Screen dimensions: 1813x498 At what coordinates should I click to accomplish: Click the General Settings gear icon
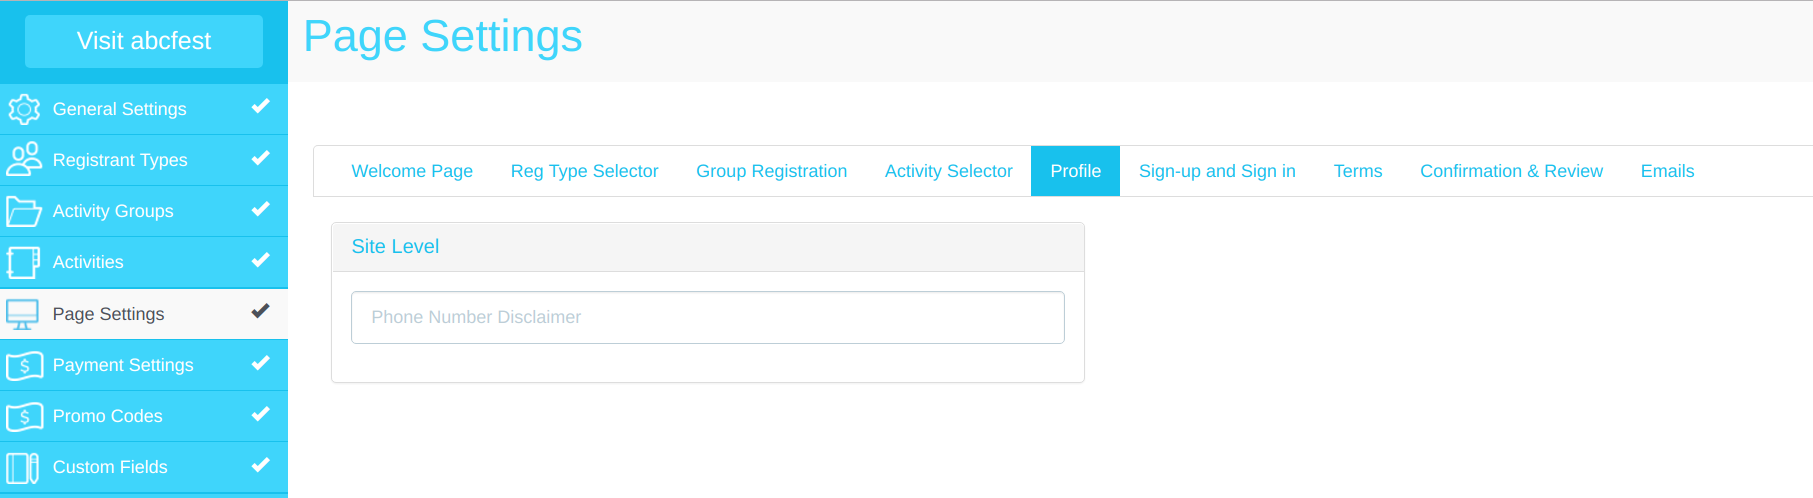click(24, 109)
